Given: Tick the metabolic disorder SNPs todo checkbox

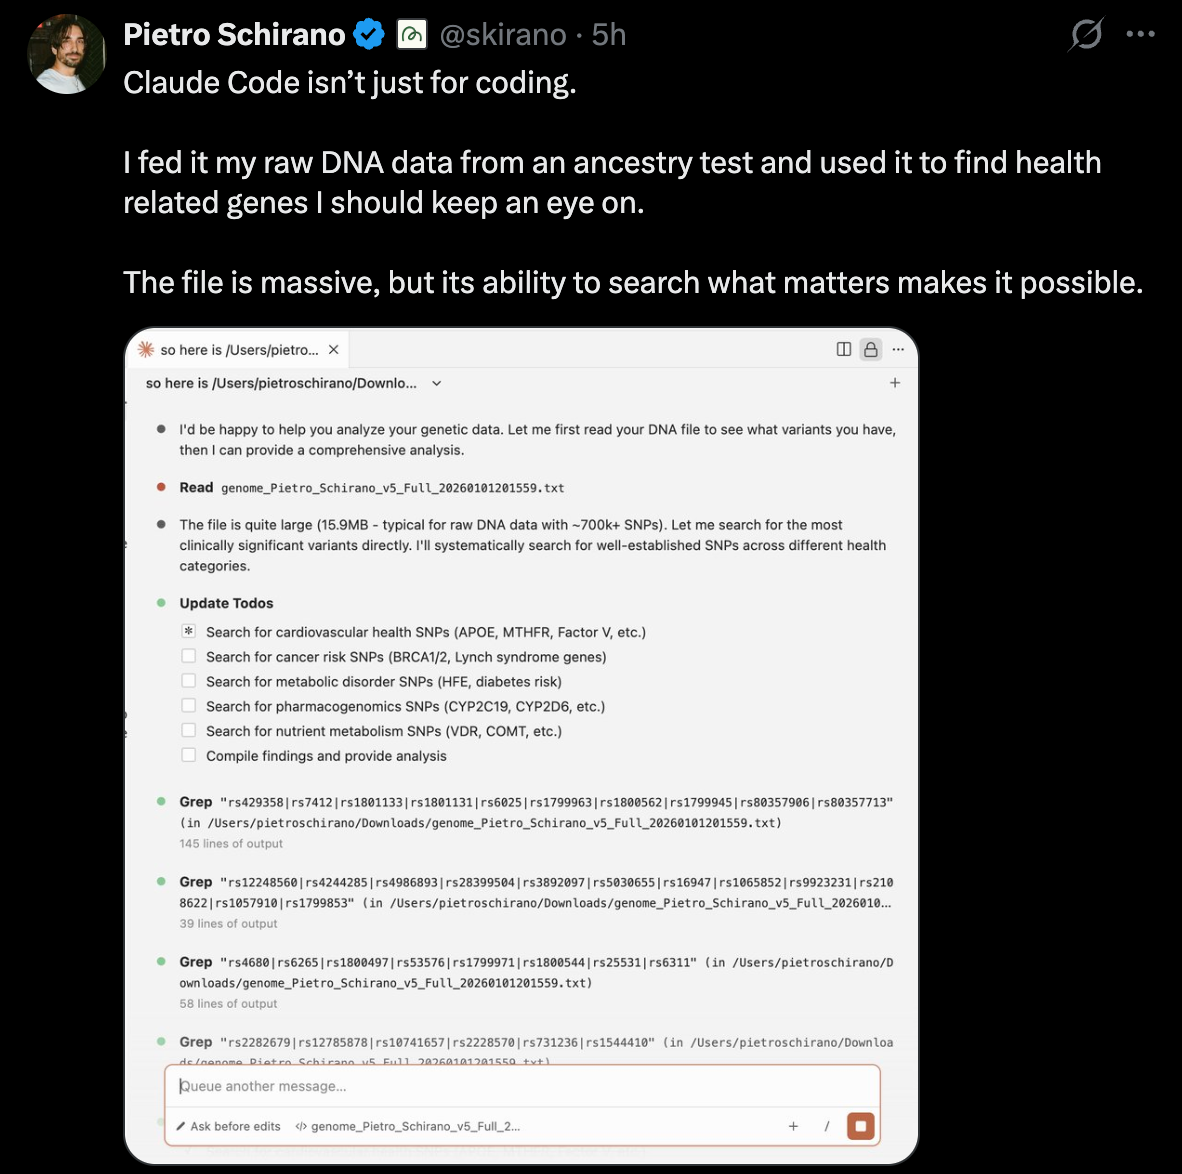Looking at the screenshot, I should 188,681.
